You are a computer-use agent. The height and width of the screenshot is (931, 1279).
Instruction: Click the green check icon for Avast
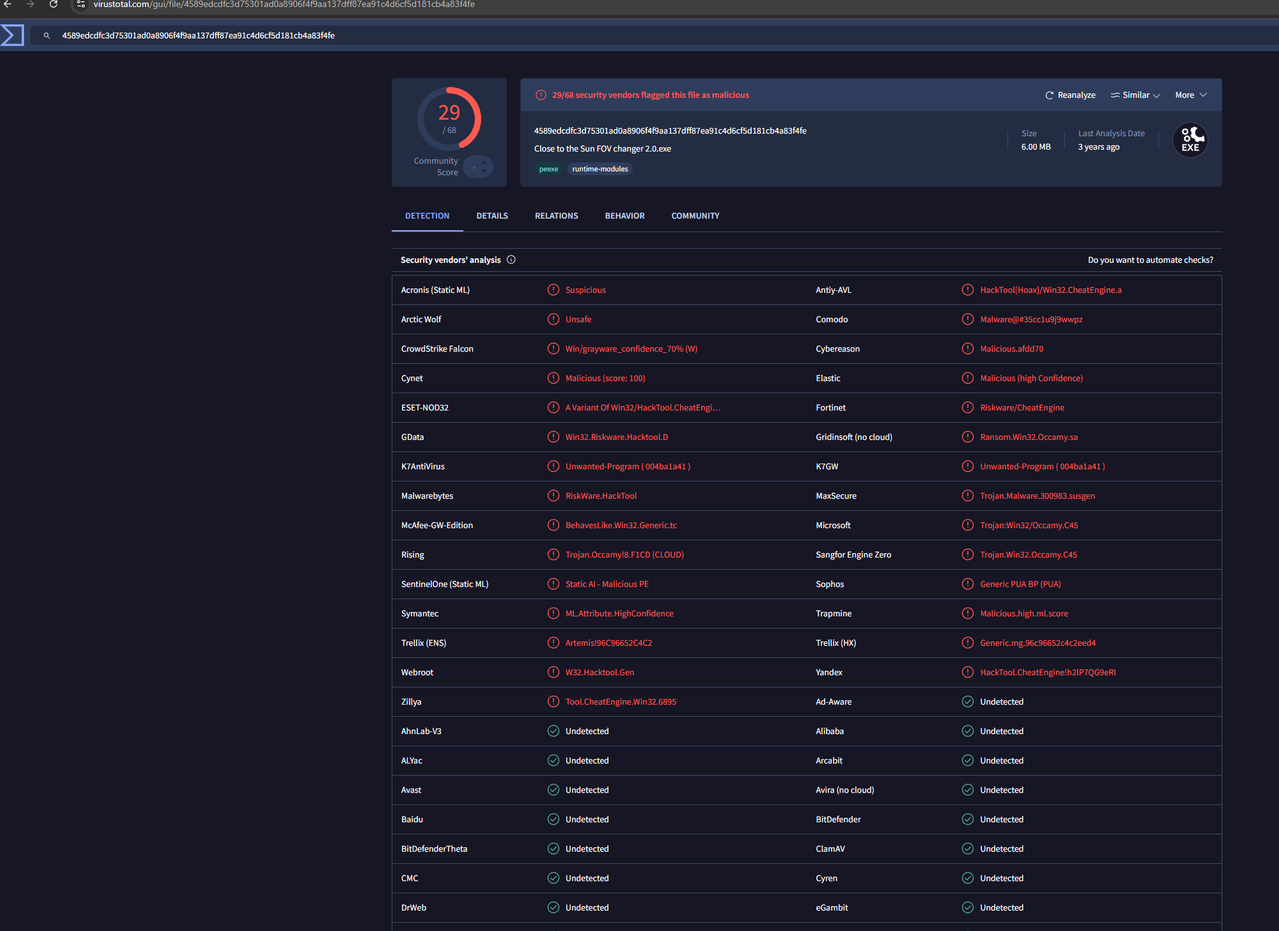coord(553,790)
